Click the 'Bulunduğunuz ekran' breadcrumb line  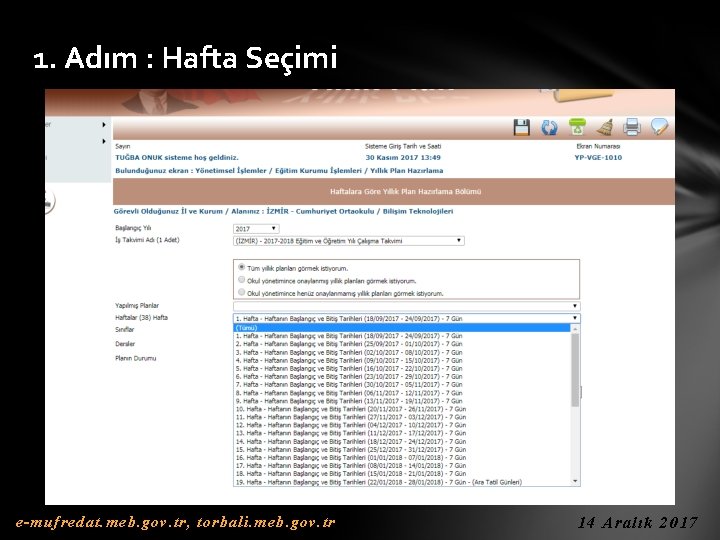pyautogui.click(x=279, y=171)
